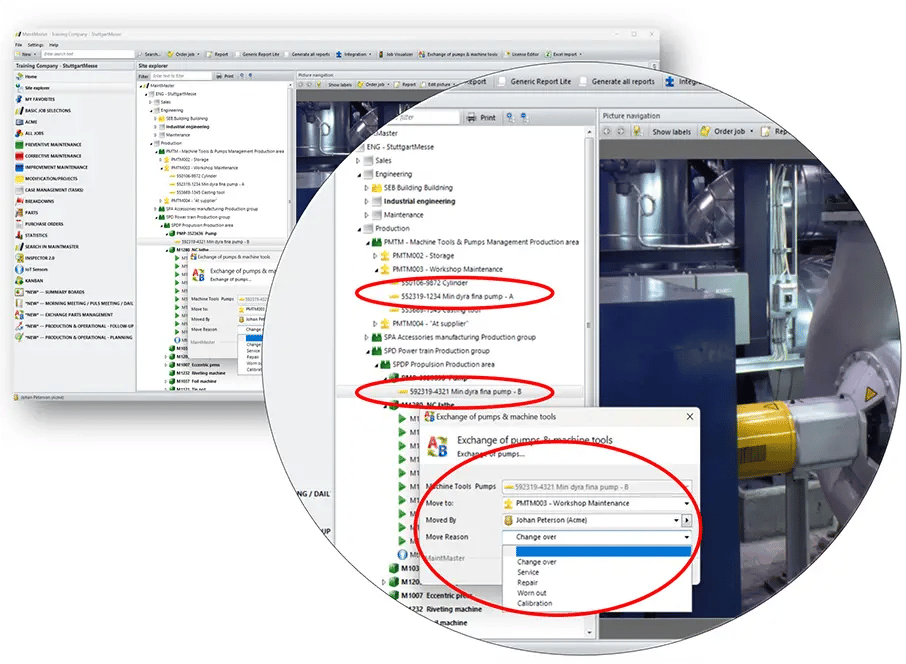906x664 pixels.
Task: Select PMTM003 - Workshop Maintenance in enlarged tree
Action: 447,269
